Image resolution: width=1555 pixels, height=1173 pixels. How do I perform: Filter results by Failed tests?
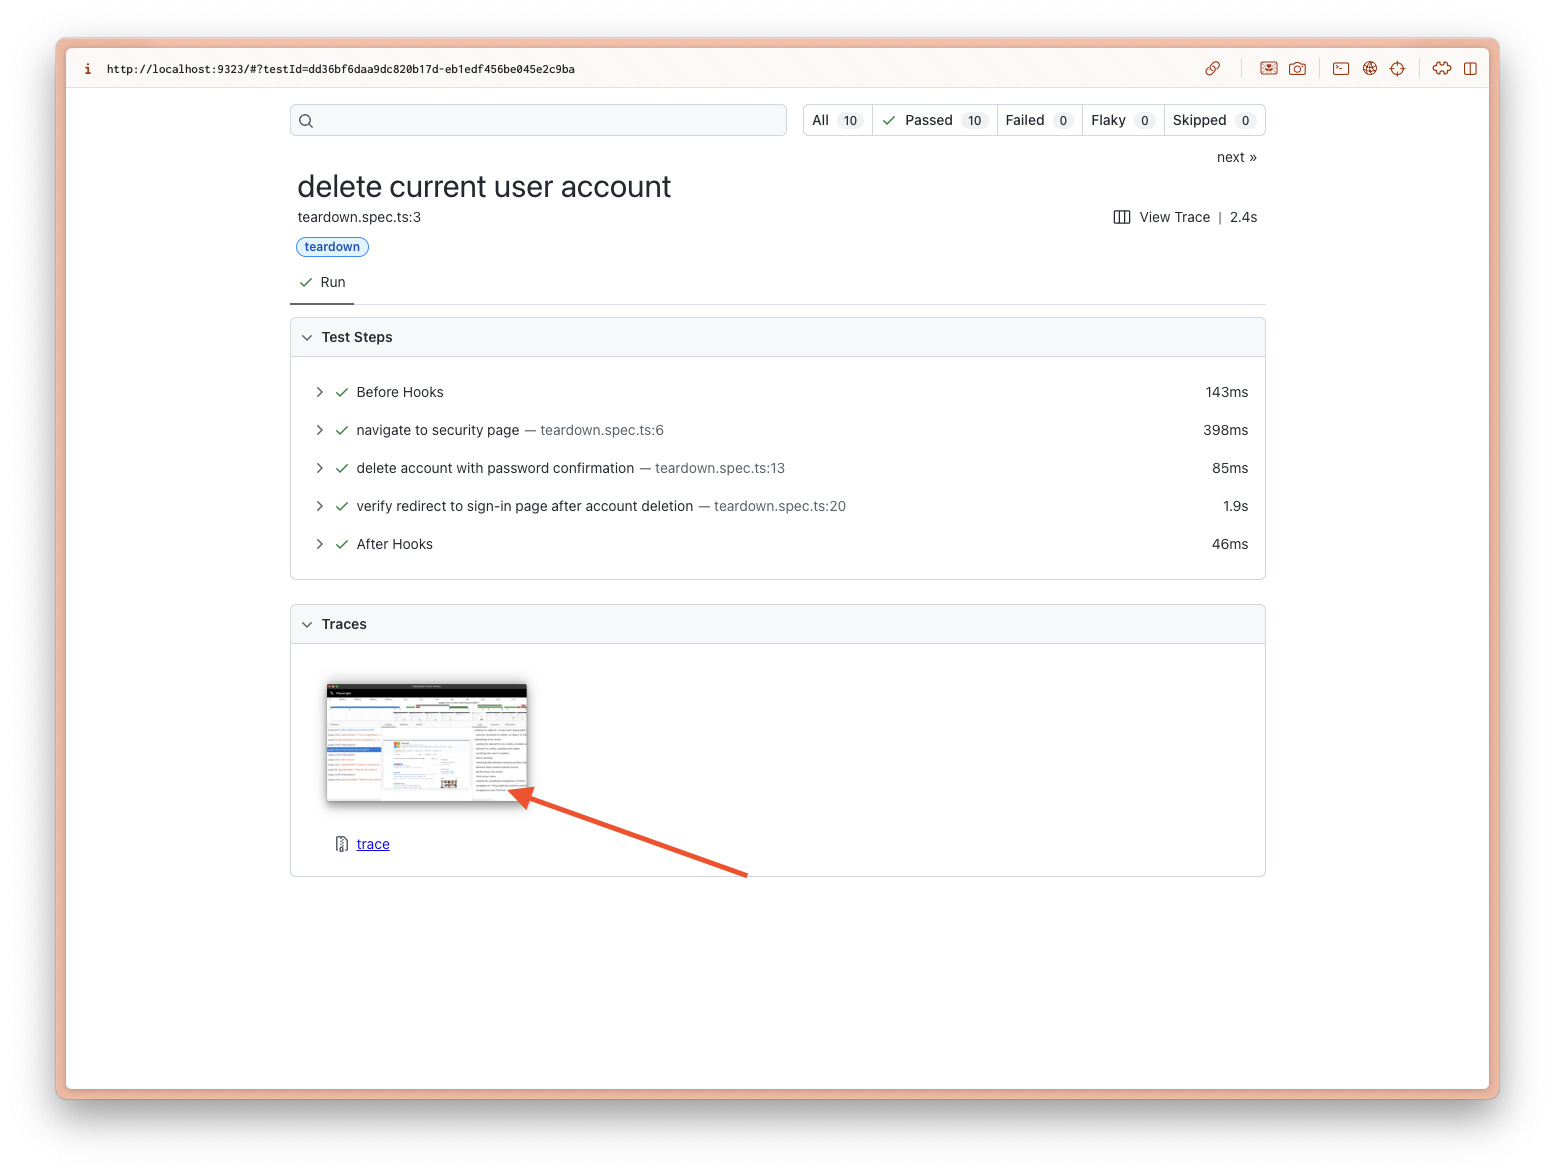click(x=1038, y=120)
